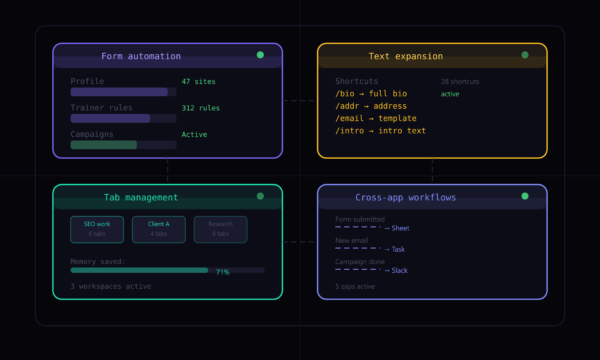Screen dimensions: 600x360
Task: Click the Text expansion status dot
Action: [525, 55]
